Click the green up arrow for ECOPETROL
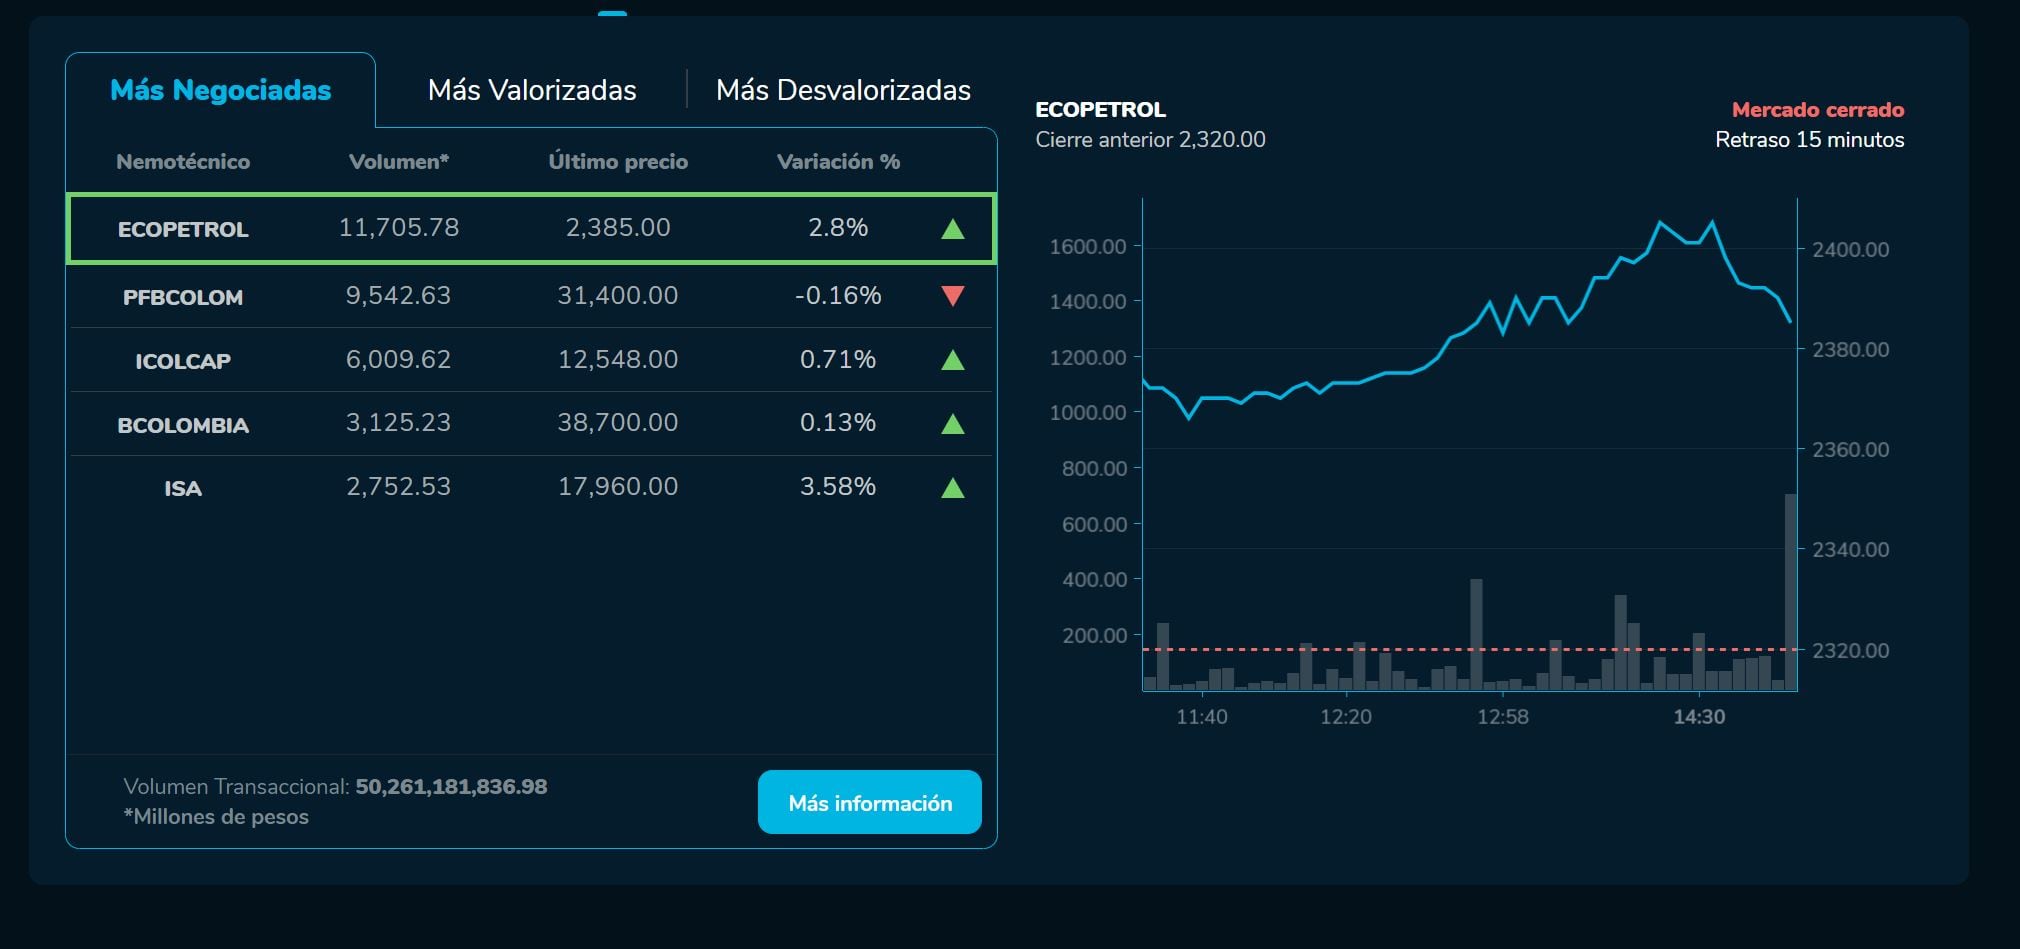 coord(952,229)
